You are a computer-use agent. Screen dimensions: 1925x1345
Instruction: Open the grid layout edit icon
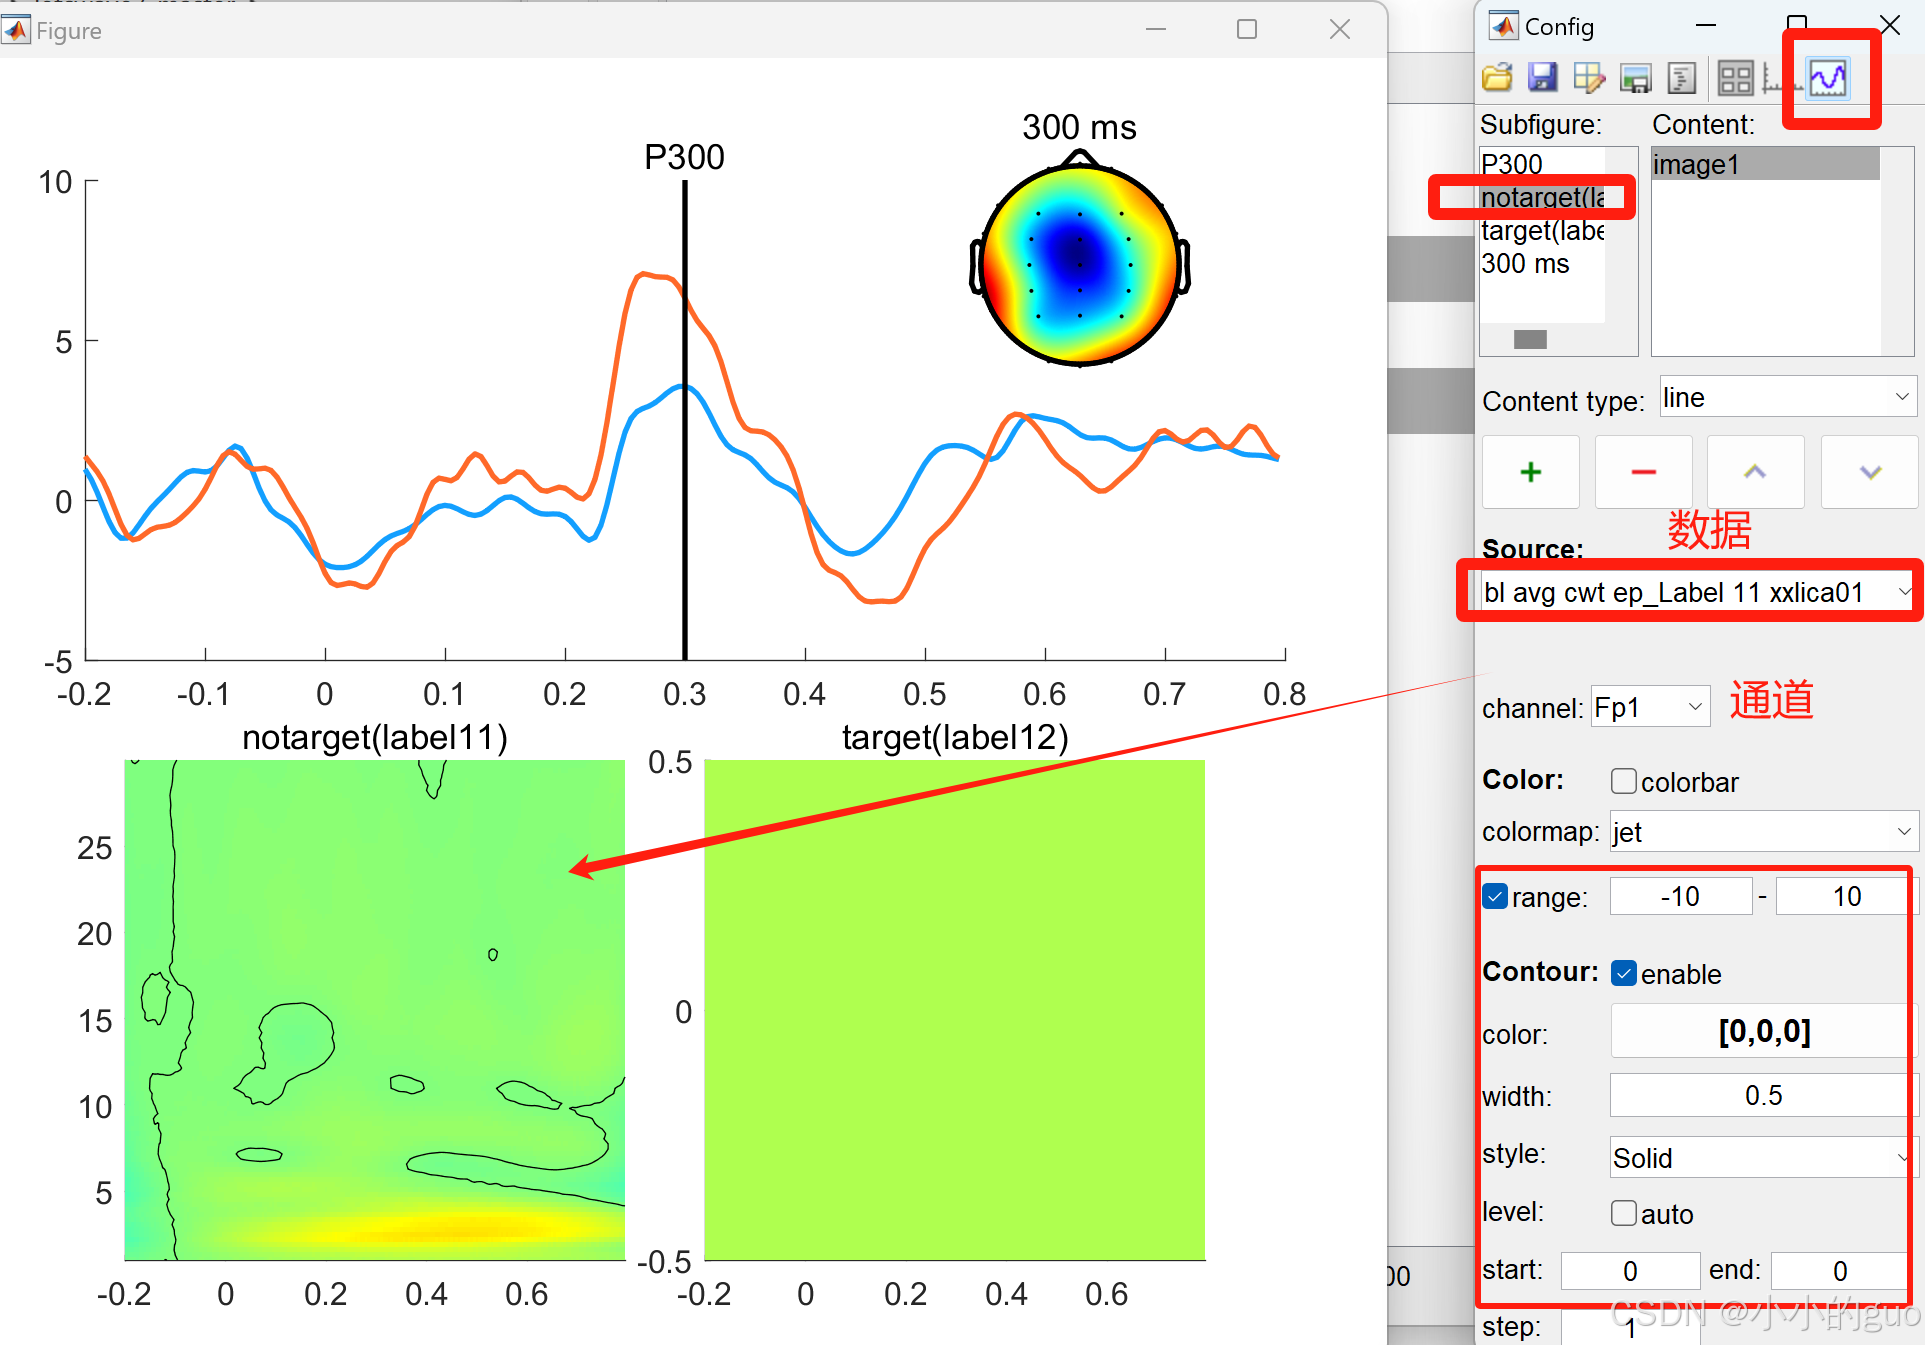point(1589,78)
